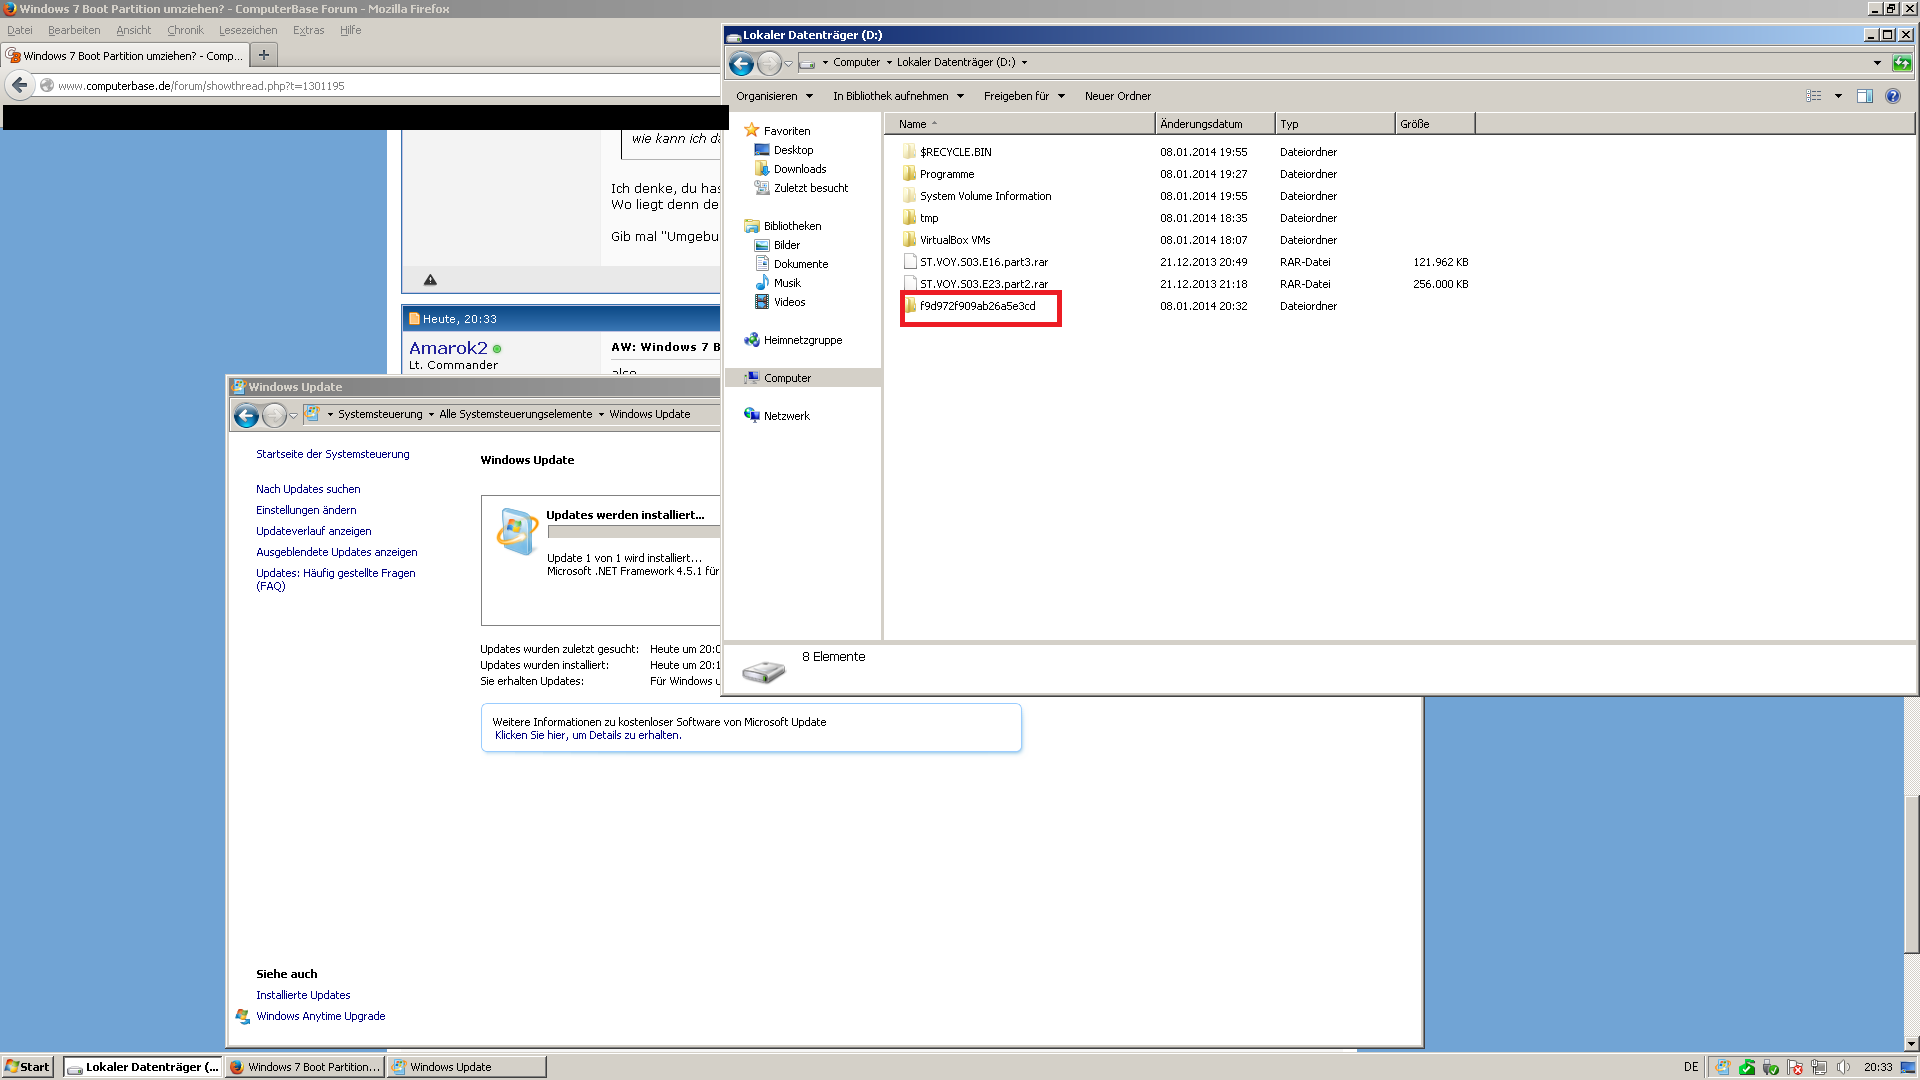This screenshot has height=1080, width=1920.
Task: Select ST.VOY.S03.E16.part3.rar file
Action: pyautogui.click(x=984, y=262)
